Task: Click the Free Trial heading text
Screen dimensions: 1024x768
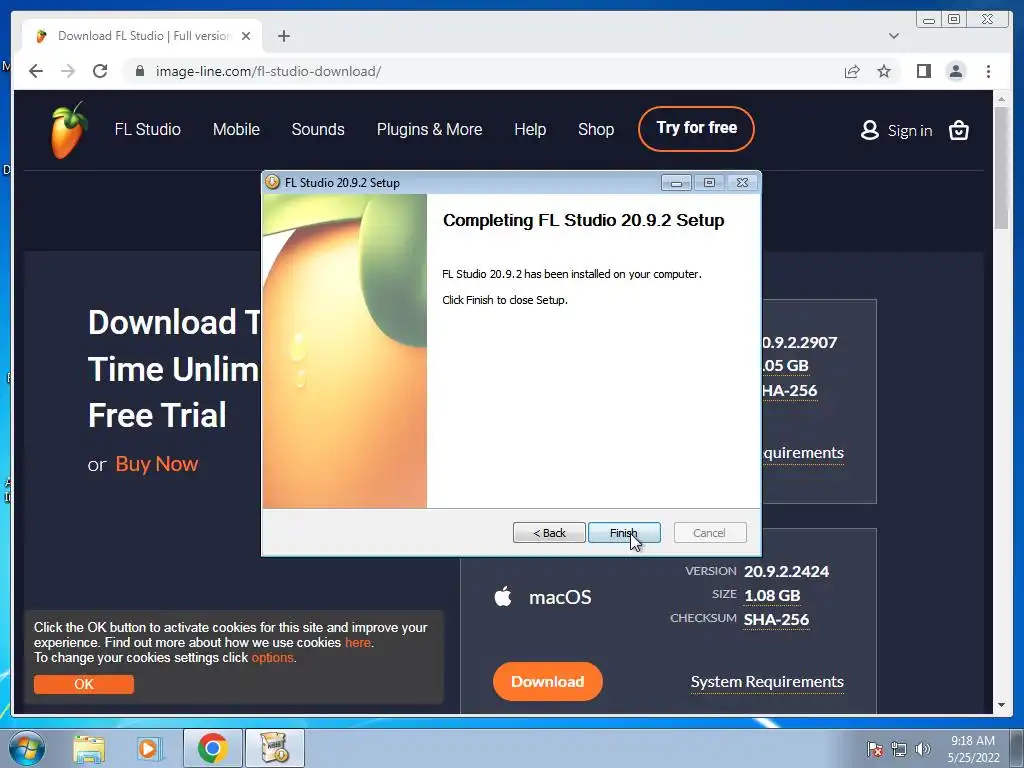Action: pos(157,415)
